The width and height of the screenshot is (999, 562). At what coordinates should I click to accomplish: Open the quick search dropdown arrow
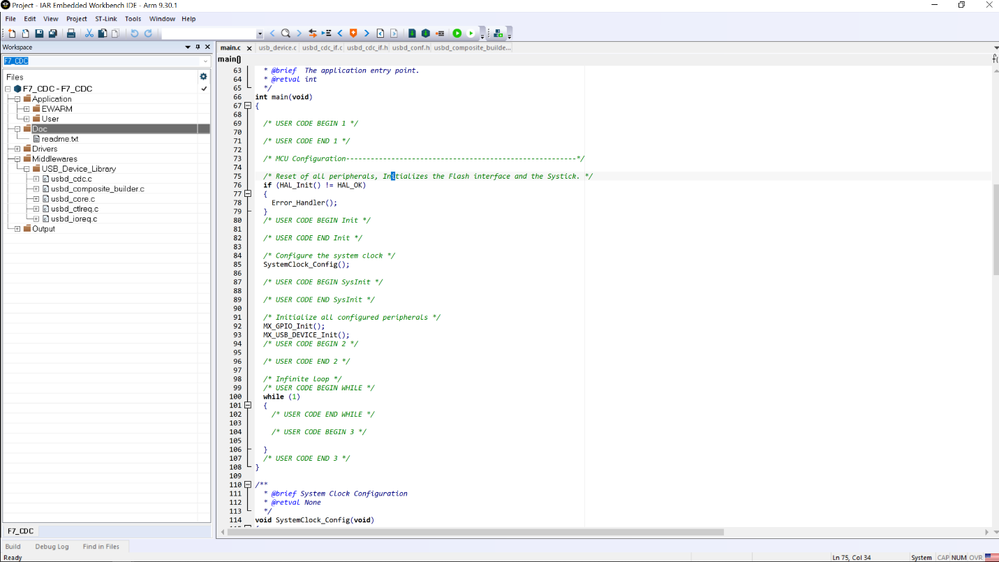click(x=260, y=34)
